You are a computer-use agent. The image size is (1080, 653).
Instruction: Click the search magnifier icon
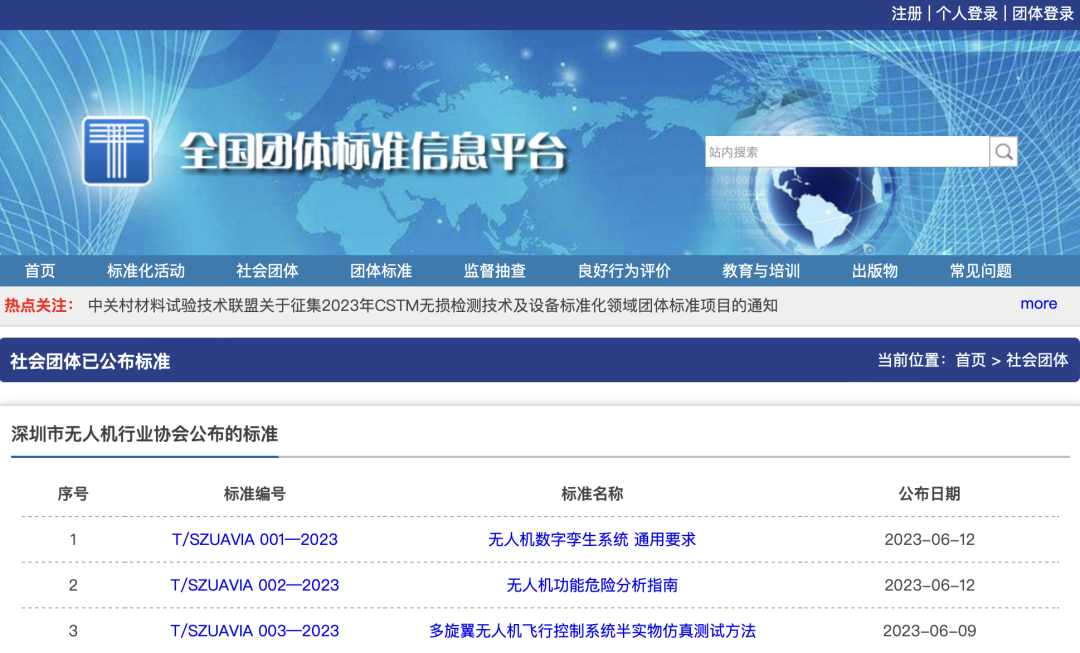tap(1004, 152)
